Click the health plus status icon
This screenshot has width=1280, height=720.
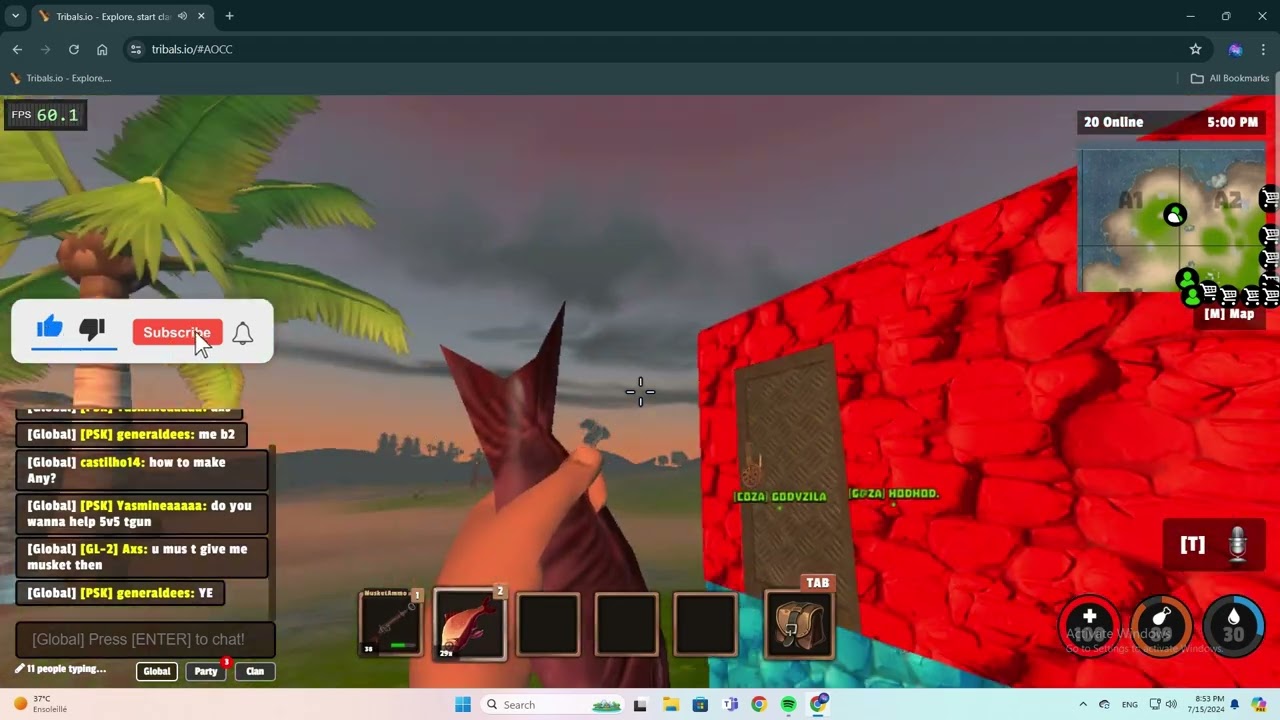pos(1090,625)
